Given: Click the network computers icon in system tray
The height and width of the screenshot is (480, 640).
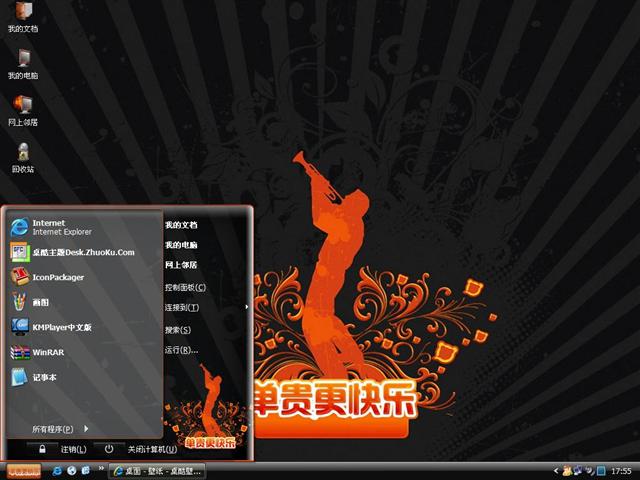Looking at the screenshot, I should point(578,471).
